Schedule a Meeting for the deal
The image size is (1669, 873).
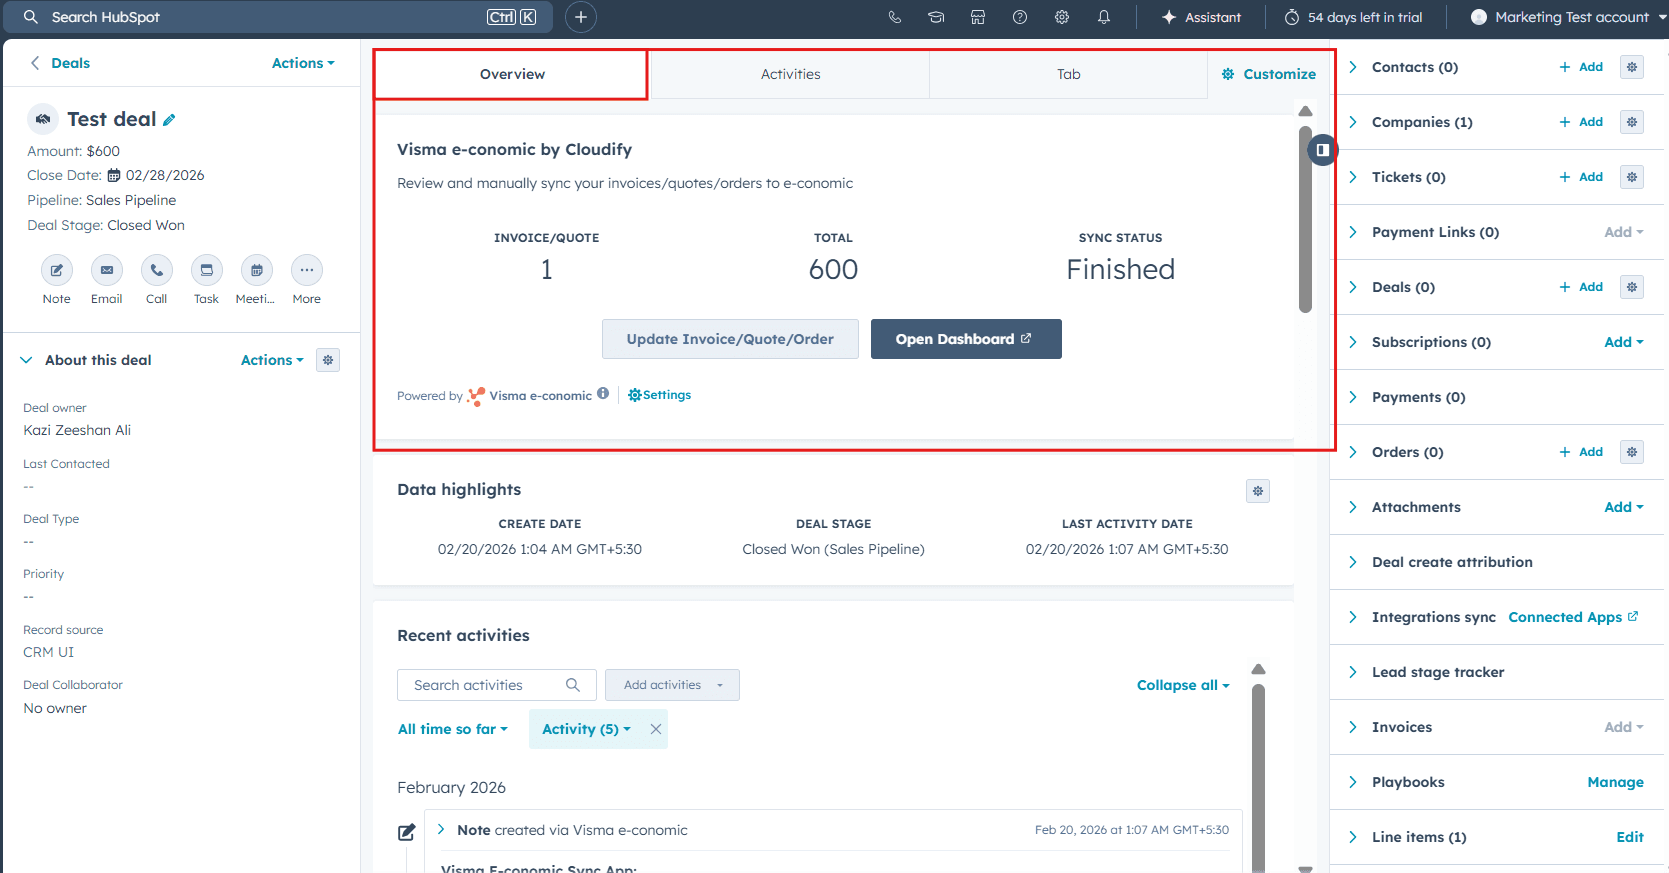tap(257, 270)
